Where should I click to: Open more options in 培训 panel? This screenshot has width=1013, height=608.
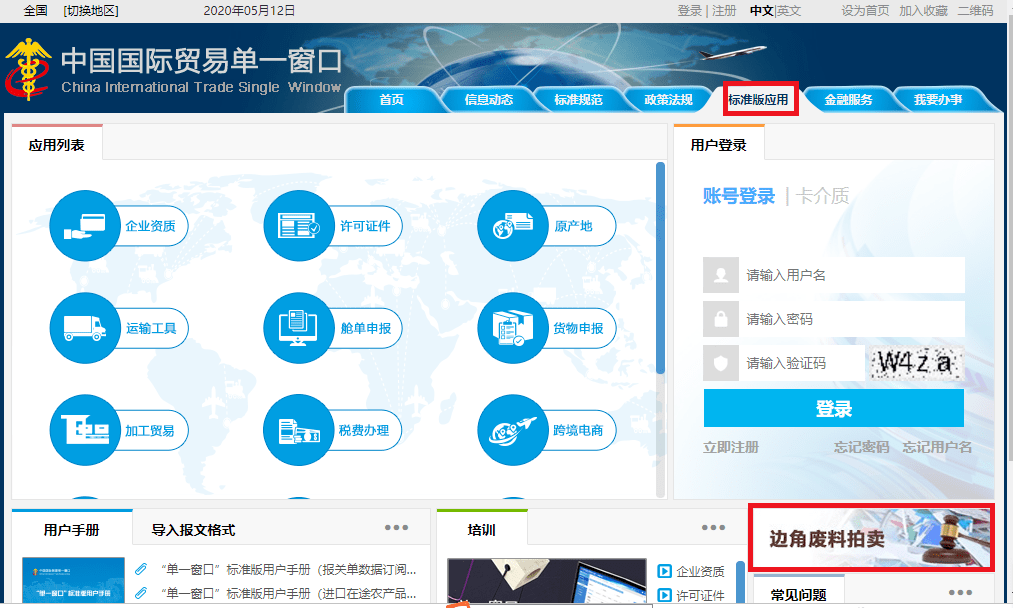(713, 528)
